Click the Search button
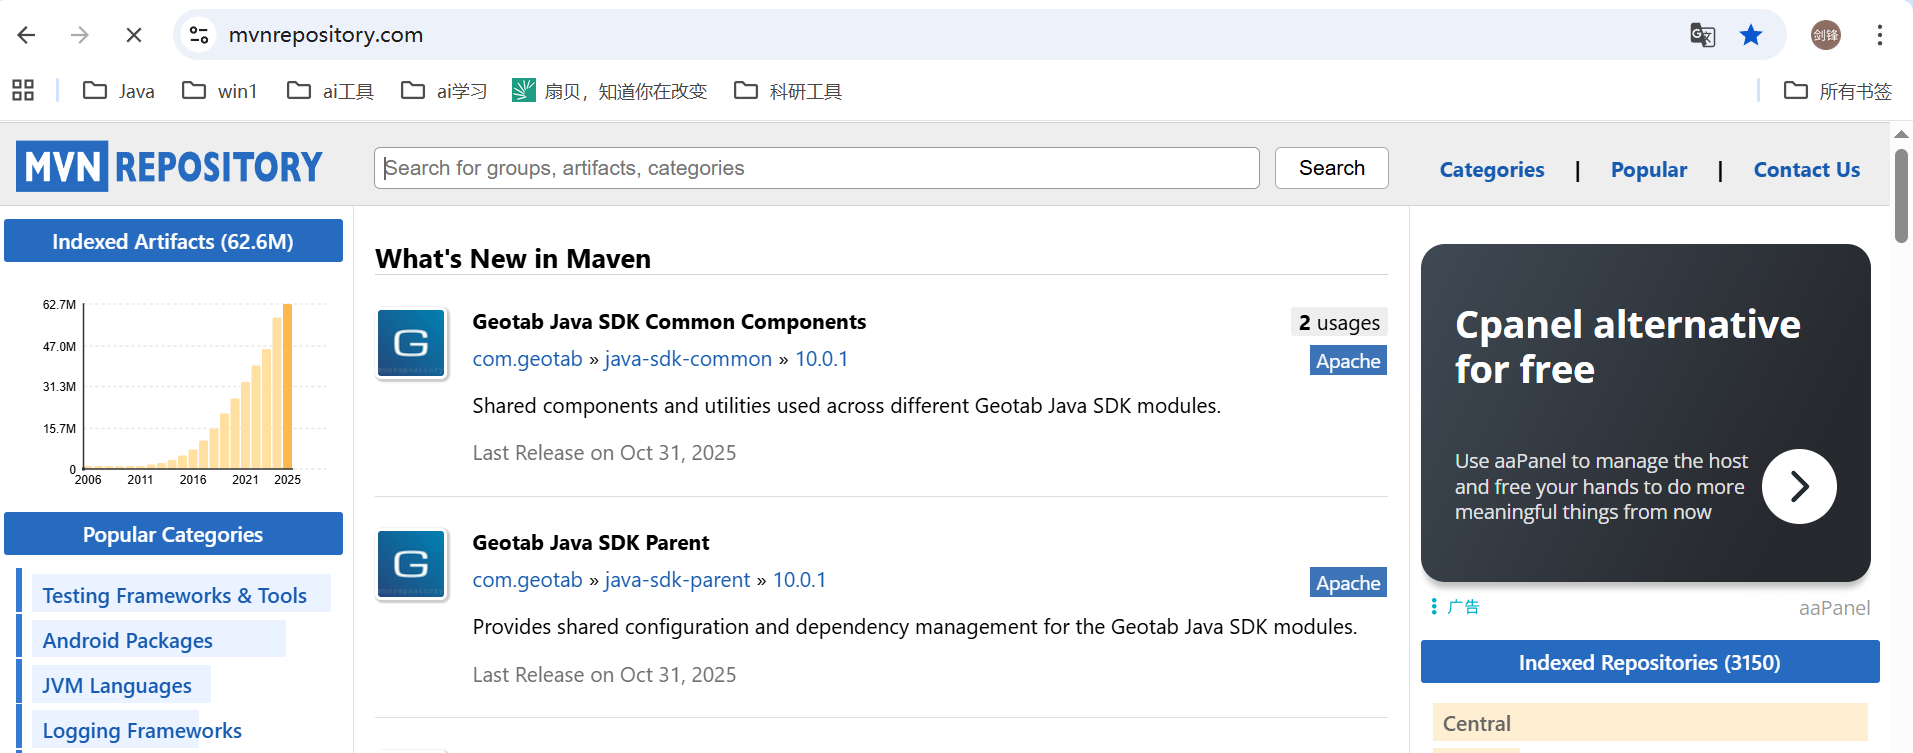Image resolution: width=1913 pixels, height=753 pixels. 1331,168
